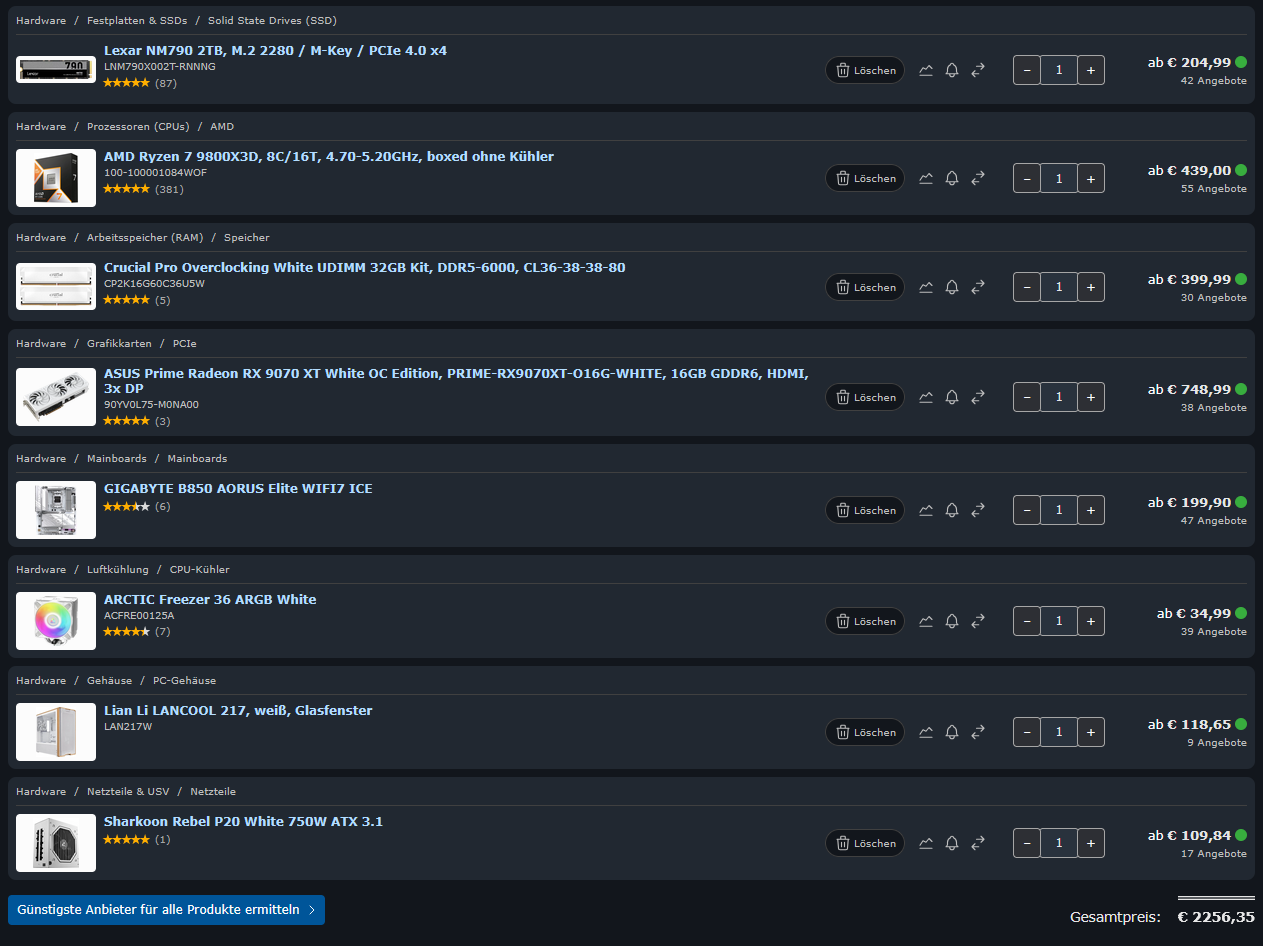Click swap arrows icon for ARCTIC Freezer 36
Image resolution: width=1263 pixels, height=946 pixels.
[978, 621]
